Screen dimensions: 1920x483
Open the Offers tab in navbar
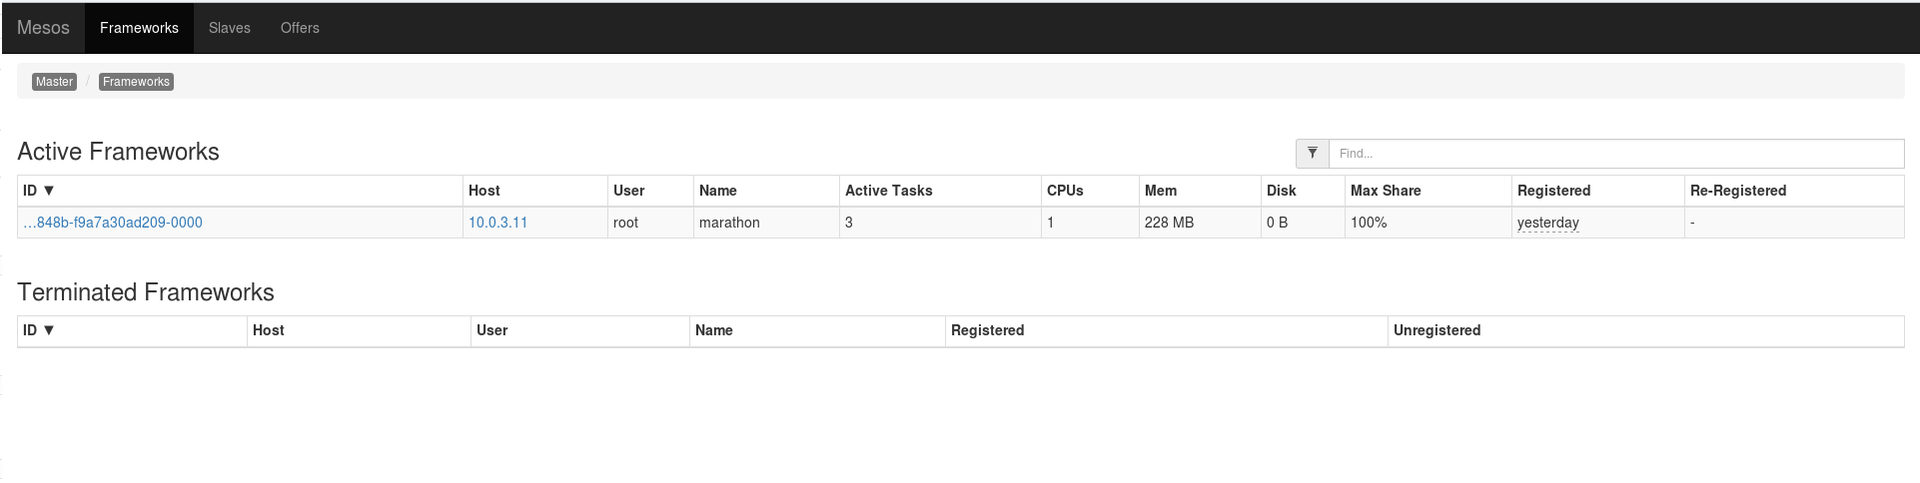tap(300, 28)
